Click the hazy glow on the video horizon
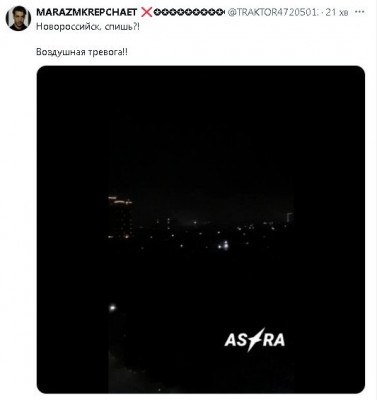This screenshot has height=400, width=377. click(196, 221)
